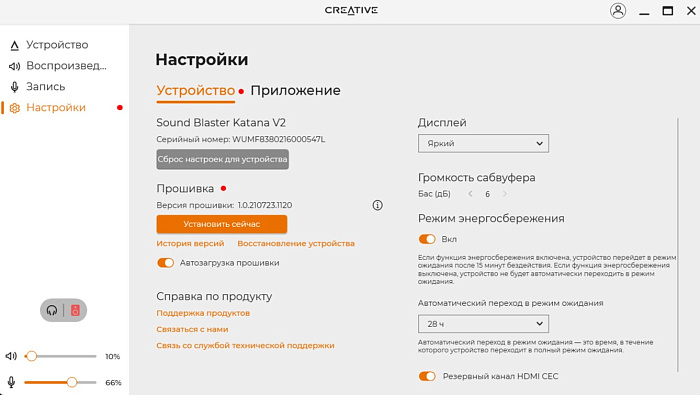This screenshot has width=700, height=395.
Task: Toggle Резервный канал HDMI CEC switch
Action: [x=427, y=376]
